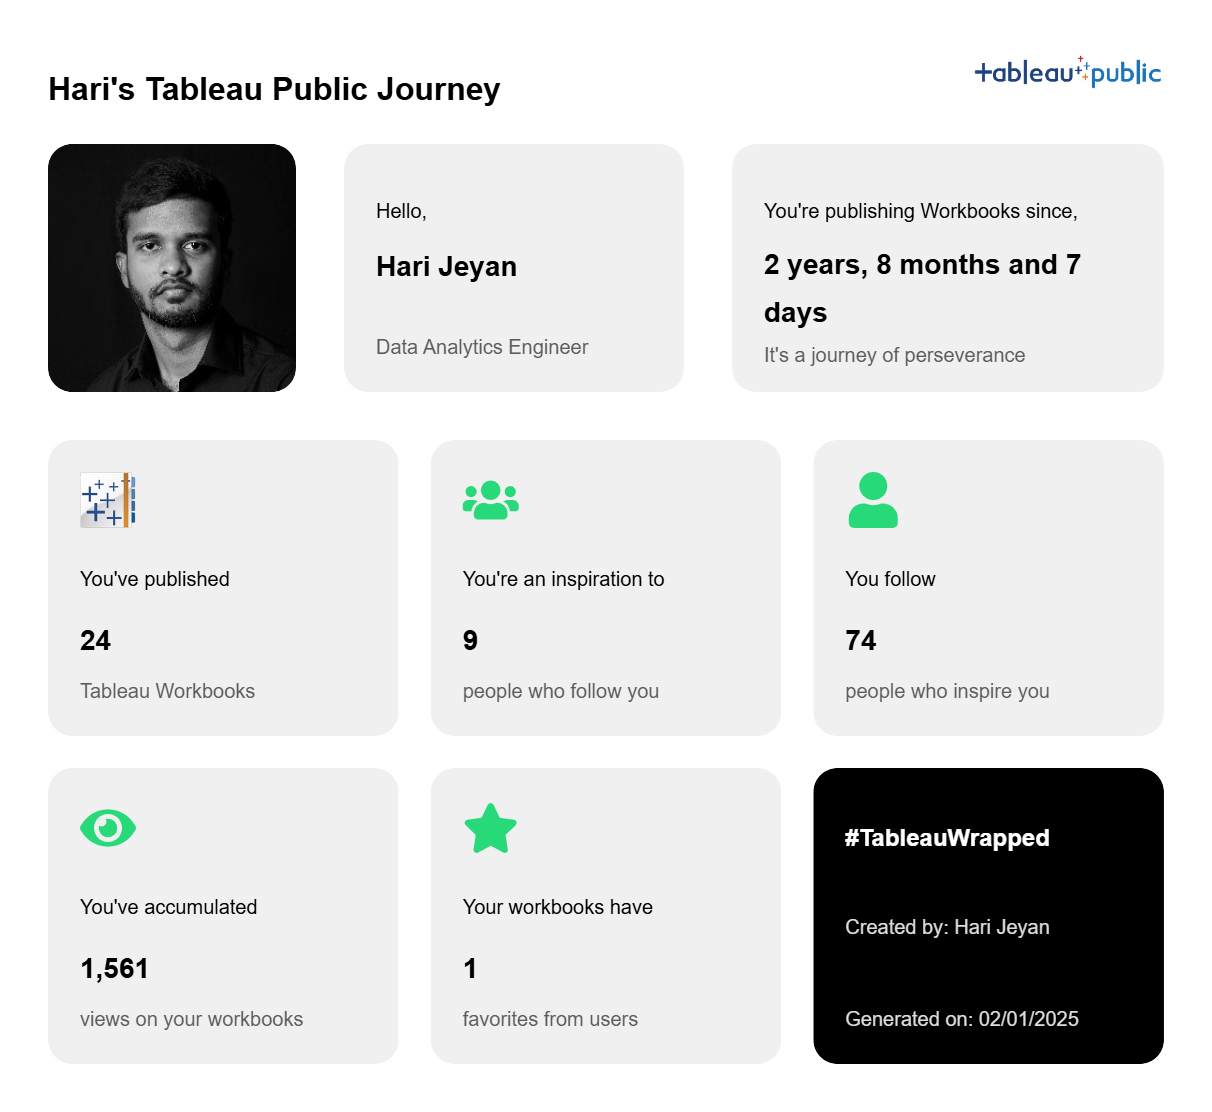This screenshot has width=1212, height=1112.
Task: Click the 24 published workbooks count
Action: click(96, 641)
